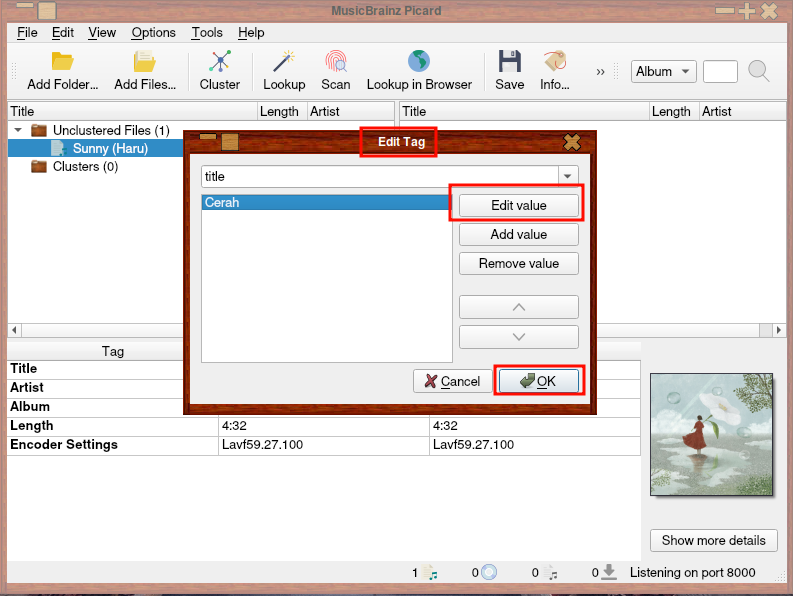Click the Save floppy disk icon

point(509,63)
